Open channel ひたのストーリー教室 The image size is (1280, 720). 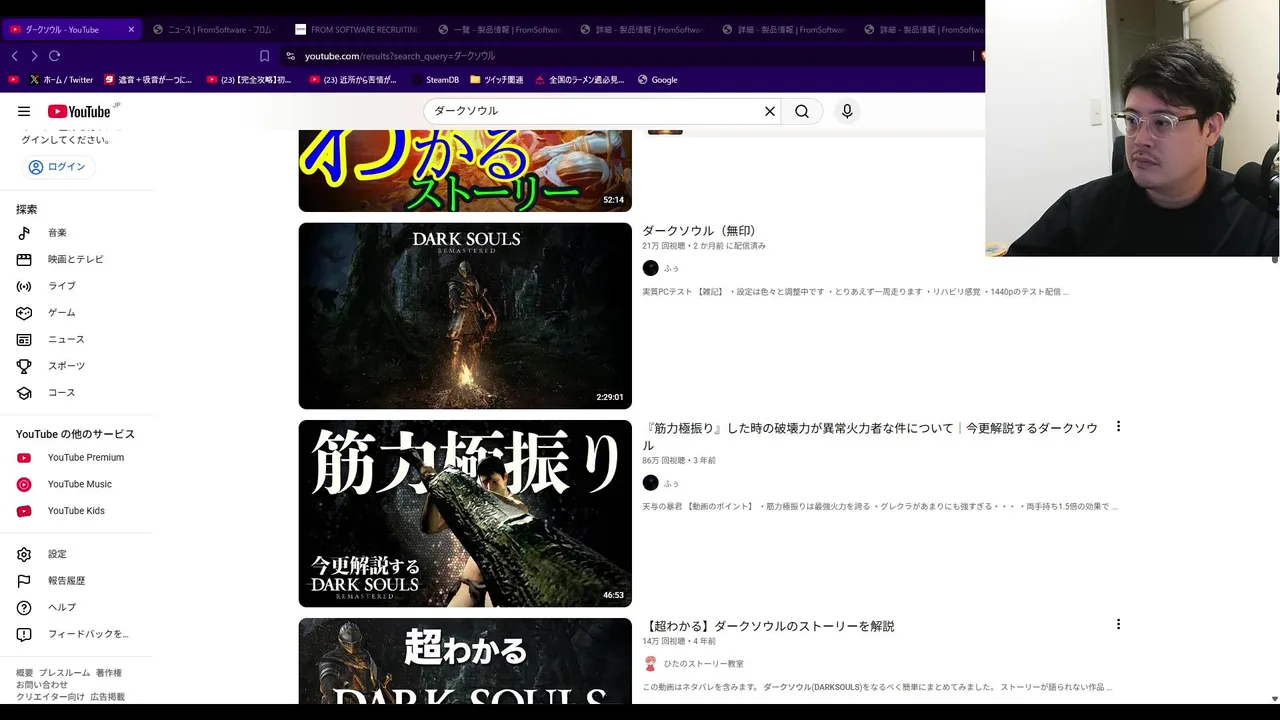pyautogui.click(x=703, y=664)
